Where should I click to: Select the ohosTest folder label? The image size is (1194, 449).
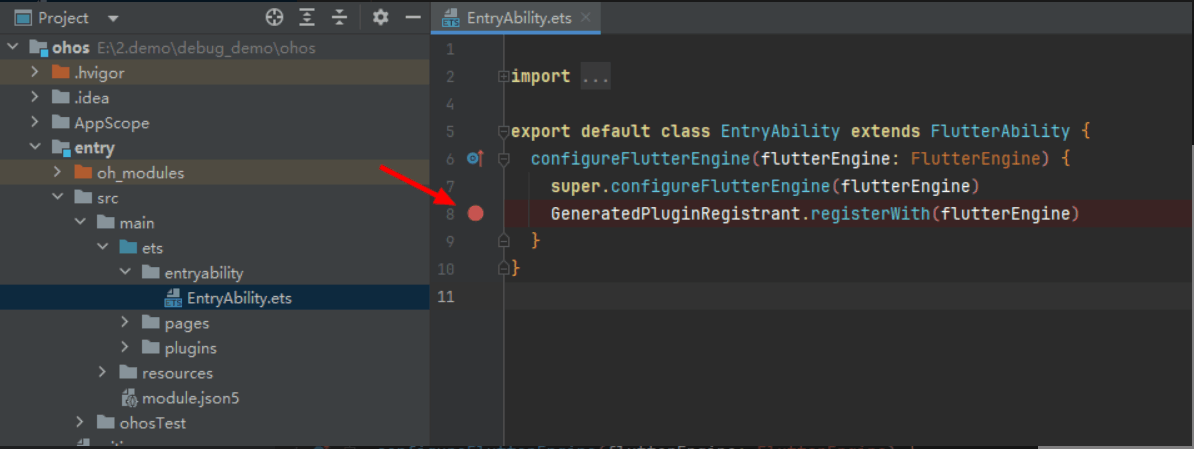152,422
